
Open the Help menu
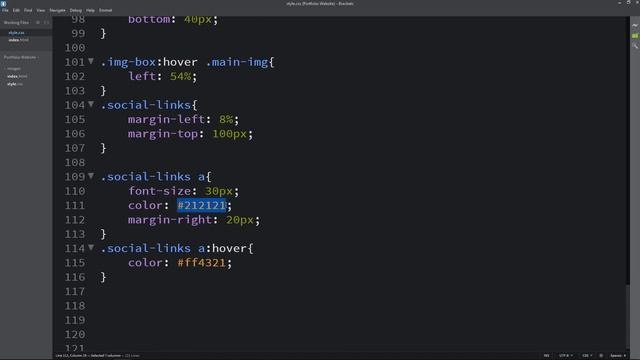[x=90, y=10]
